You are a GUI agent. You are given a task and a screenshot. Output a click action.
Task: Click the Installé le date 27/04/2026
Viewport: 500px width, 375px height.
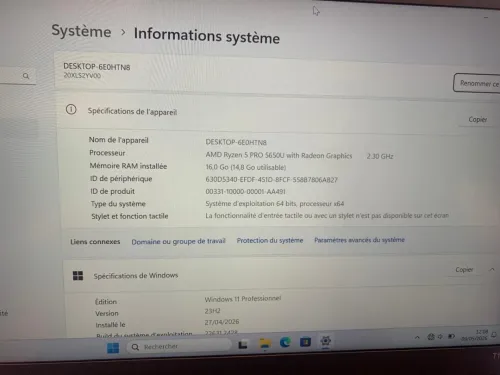pyautogui.click(x=222, y=322)
